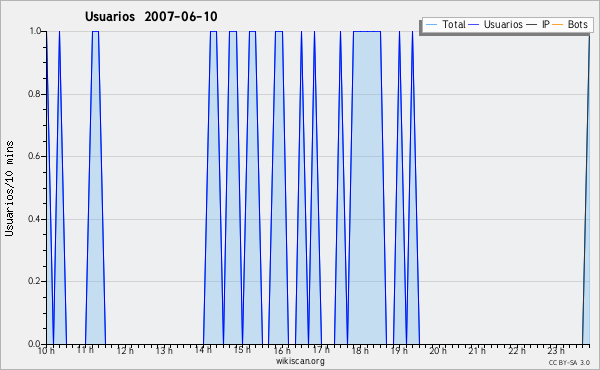Click the 'wikiscan.org' label below chart
600x370 pixels.
pyautogui.click(x=300, y=361)
